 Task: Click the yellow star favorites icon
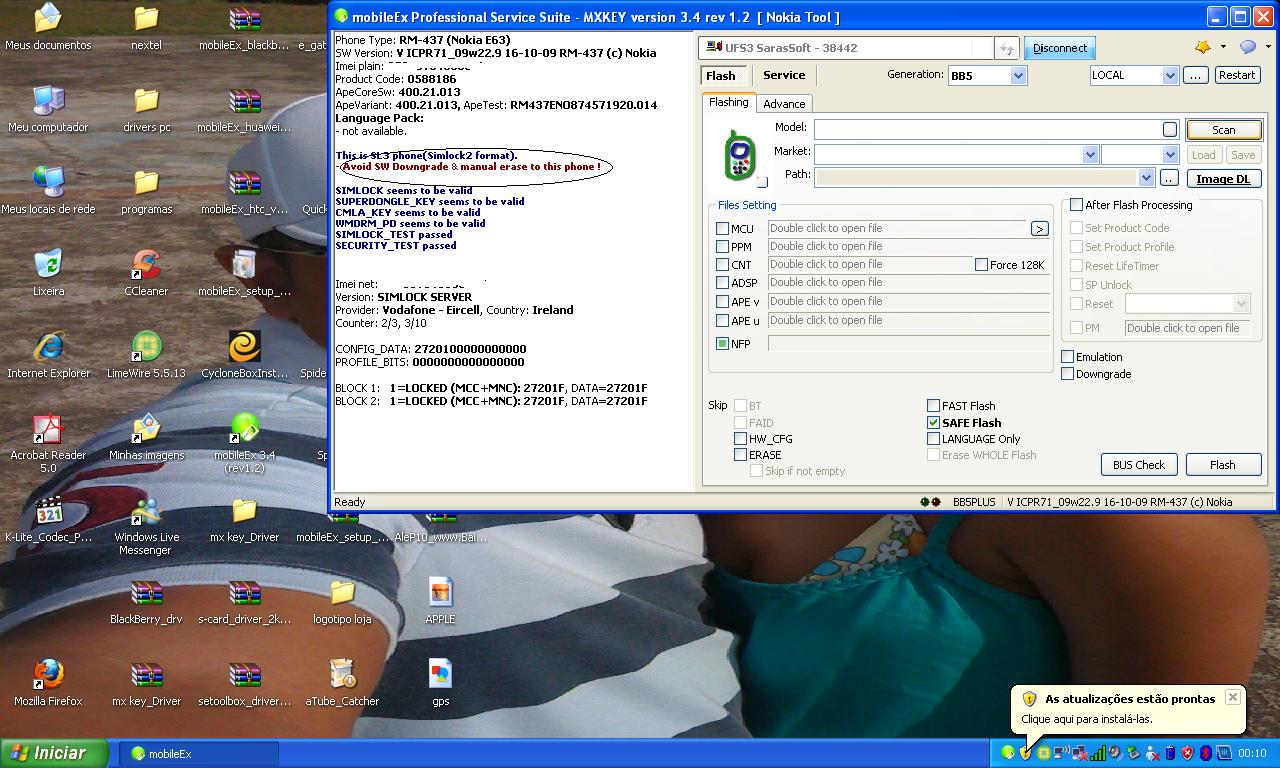(1203, 47)
